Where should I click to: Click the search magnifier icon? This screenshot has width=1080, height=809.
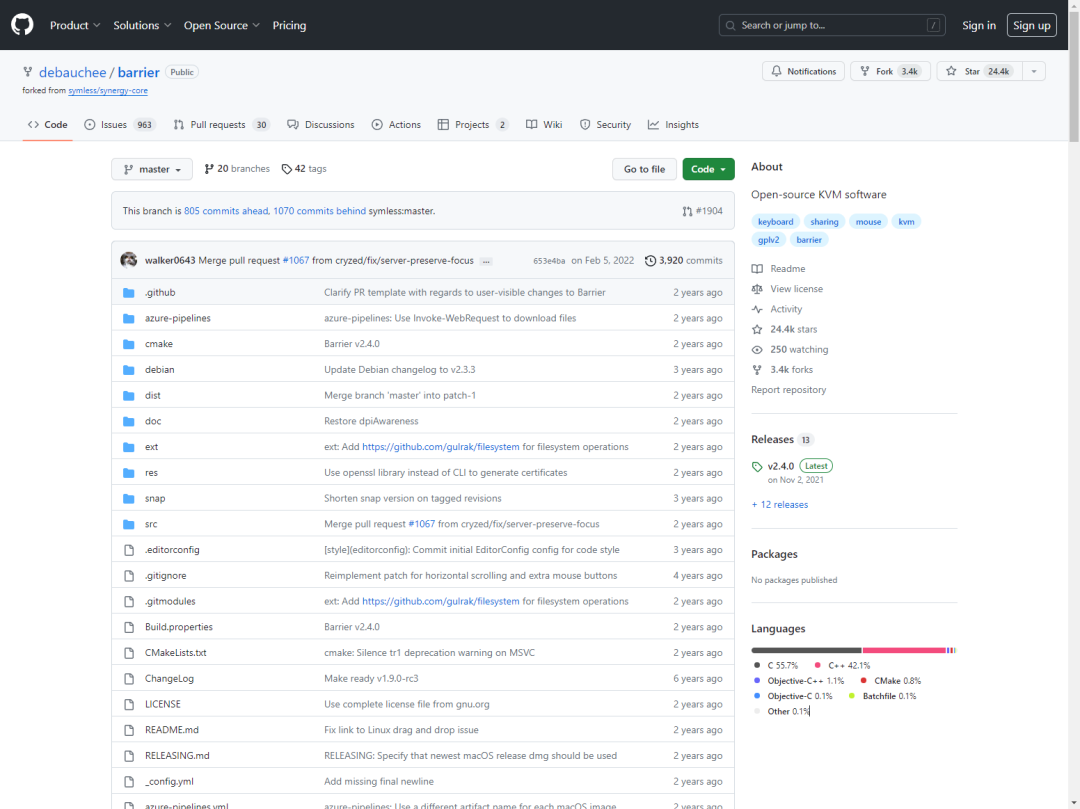click(731, 25)
